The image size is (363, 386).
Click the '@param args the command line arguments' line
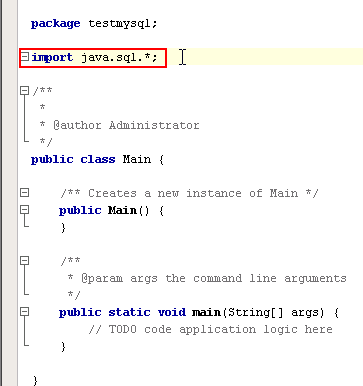click(207, 278)
